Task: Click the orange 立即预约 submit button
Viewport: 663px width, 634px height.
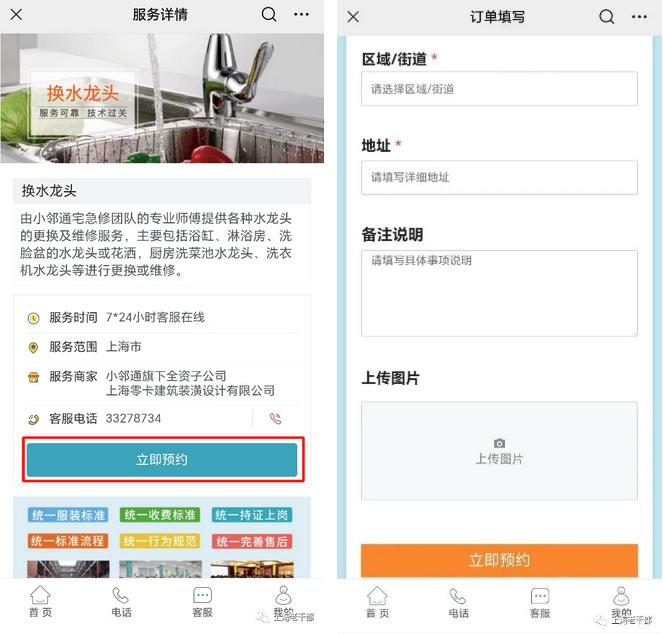Action: coord(499,560)
